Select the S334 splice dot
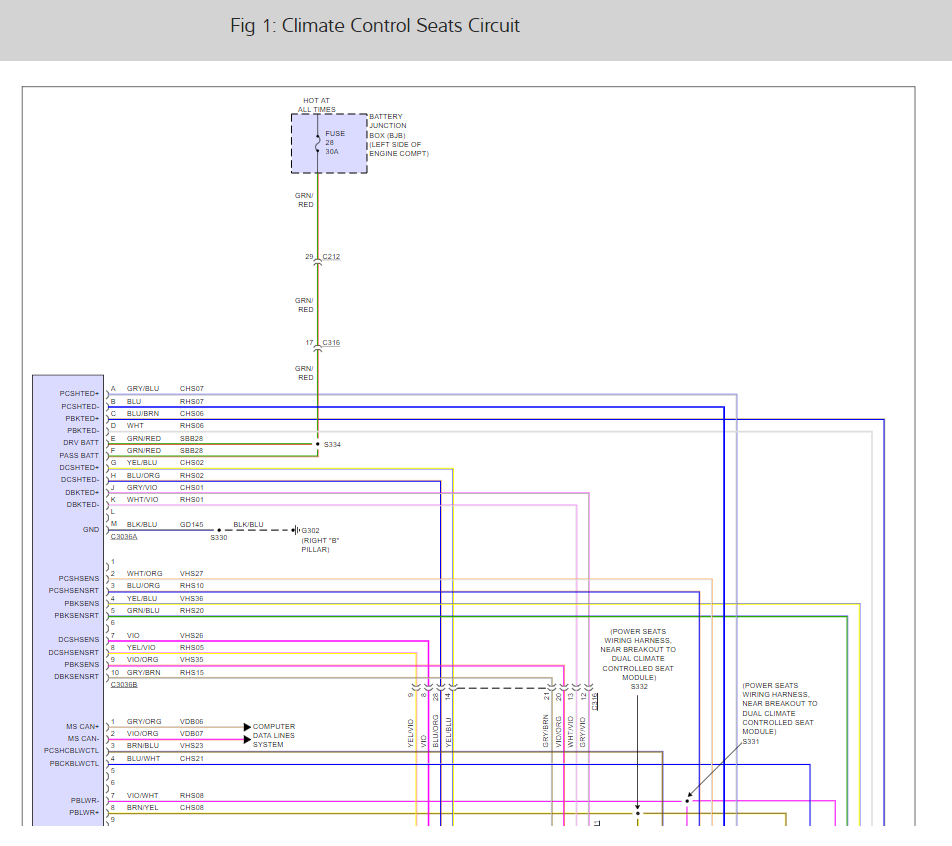The height and width of the screenshot is (846, 952). [318, 443]
